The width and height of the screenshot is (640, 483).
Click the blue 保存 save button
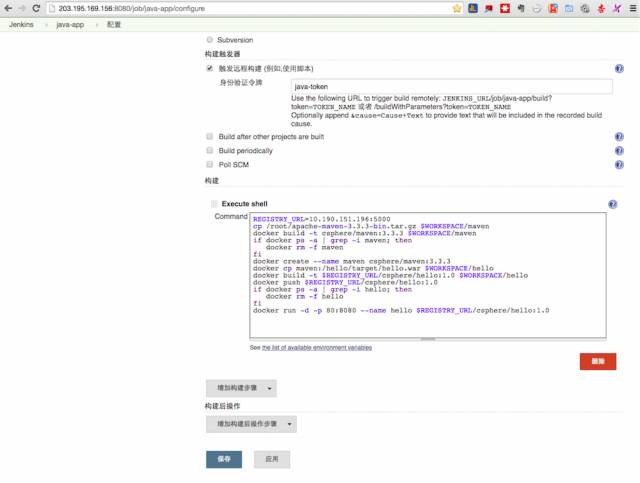pos(224,459)
